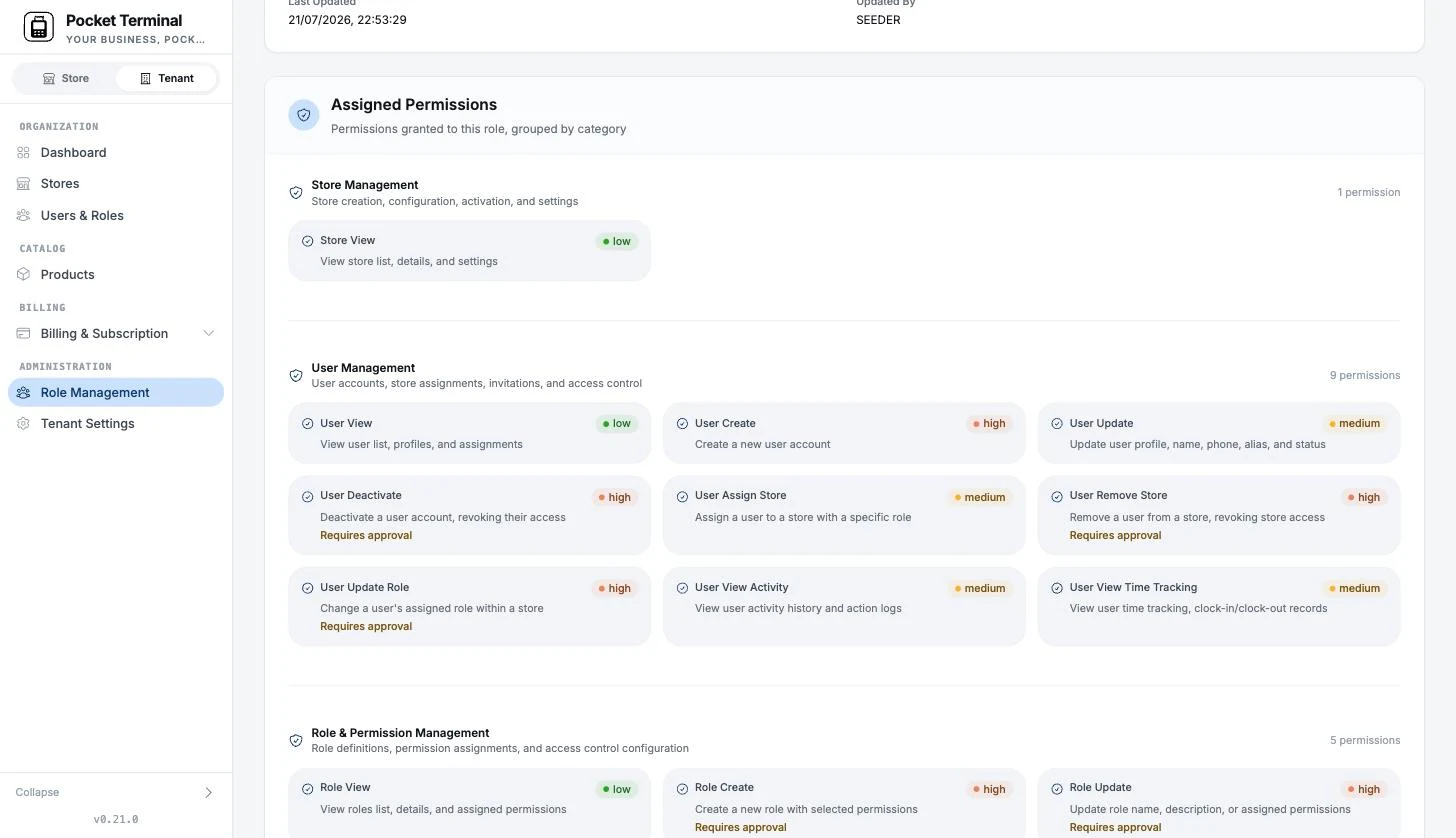Click the Products box icon

[23, 274]
